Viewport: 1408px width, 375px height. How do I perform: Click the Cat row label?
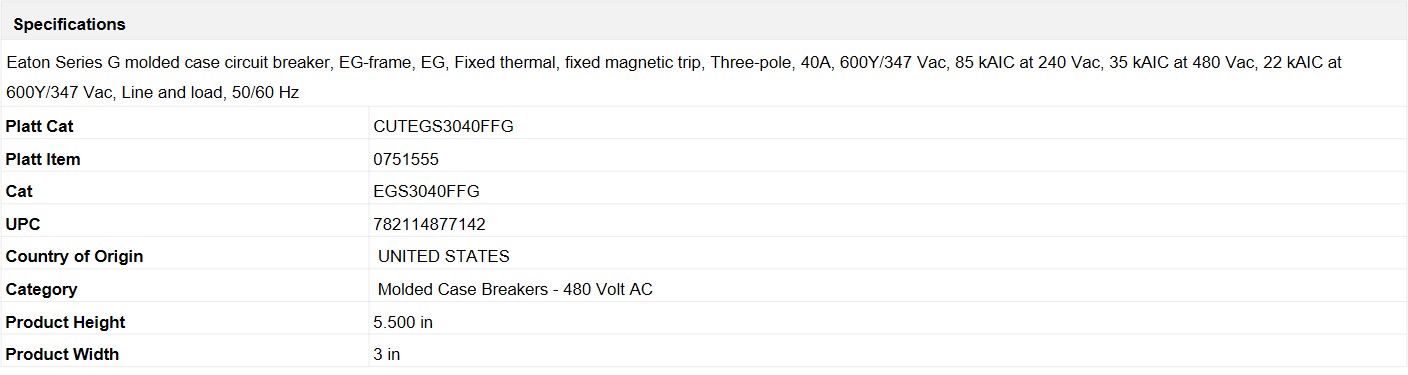pos(19,191)
